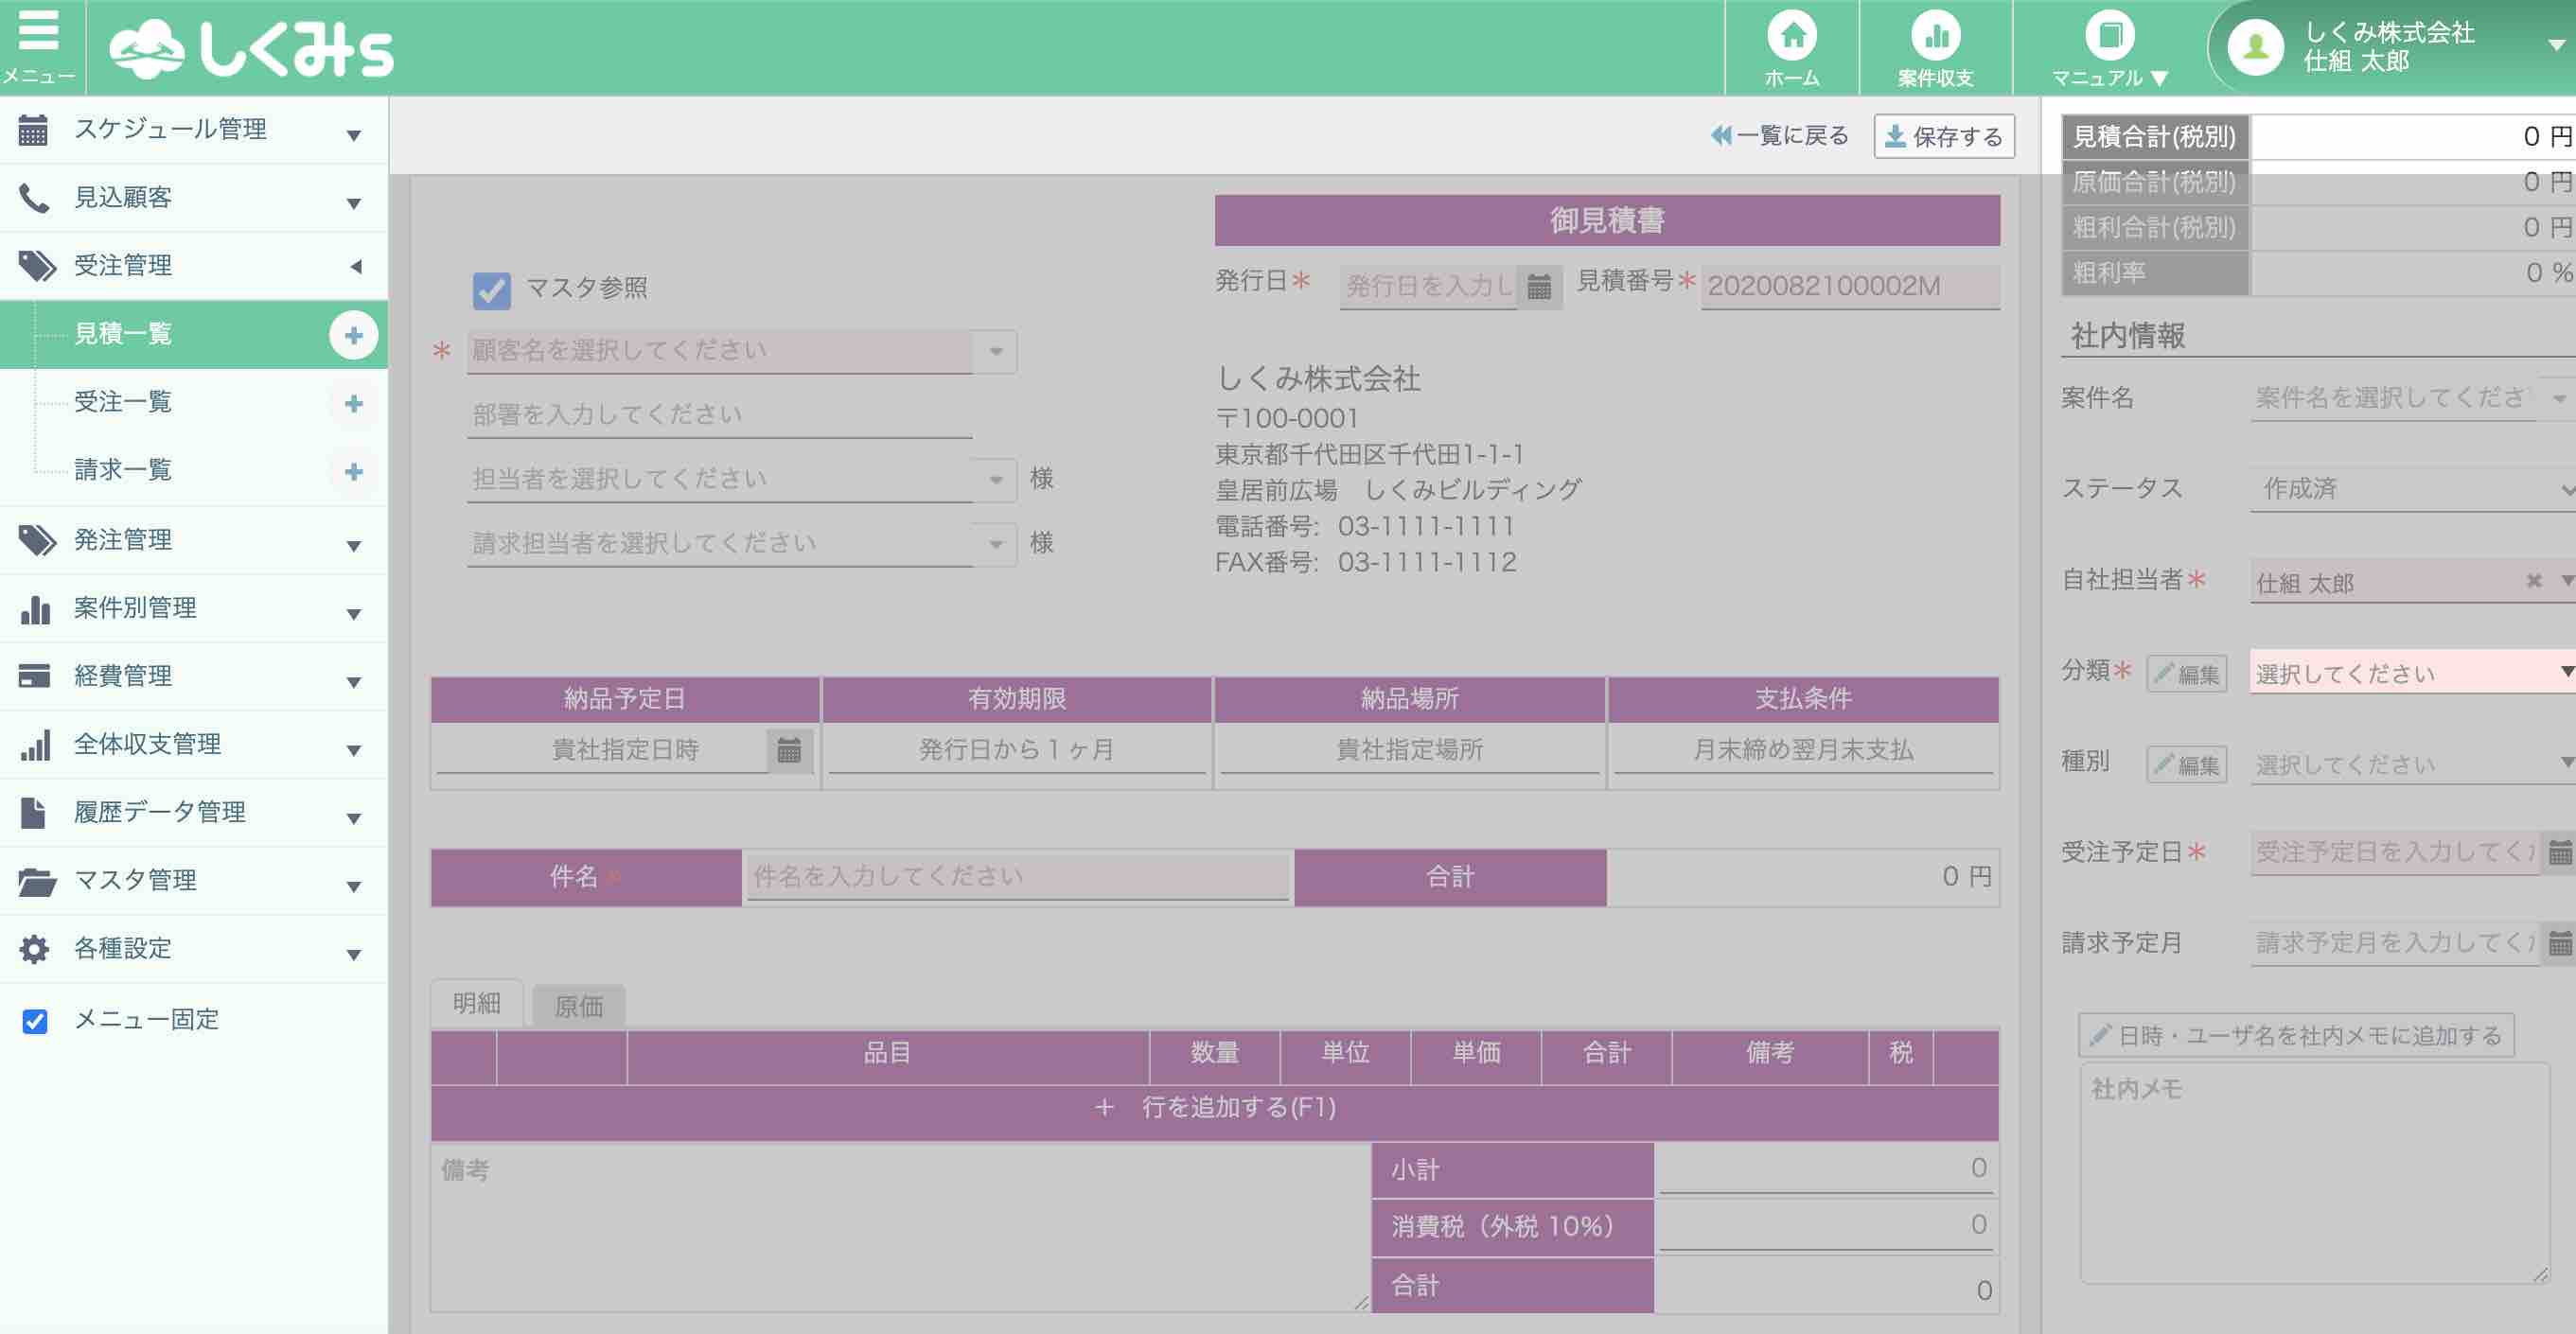Click plus icon next to 見積一覧
2576x1334 pixels.
(x=353, y=335)
